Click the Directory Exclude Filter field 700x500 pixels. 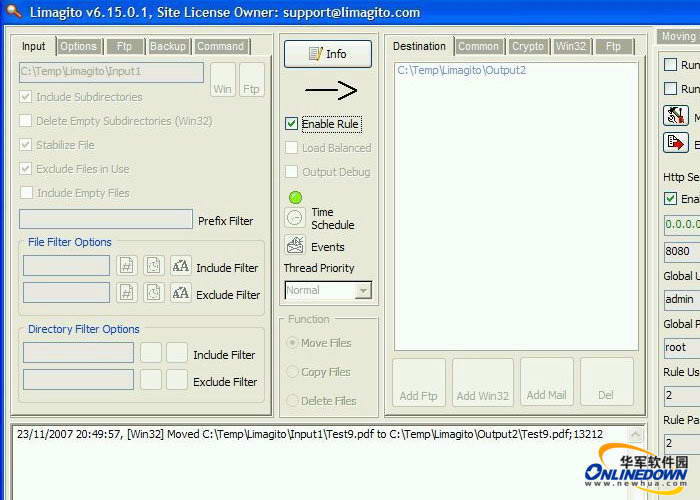[x=78, y=380]
